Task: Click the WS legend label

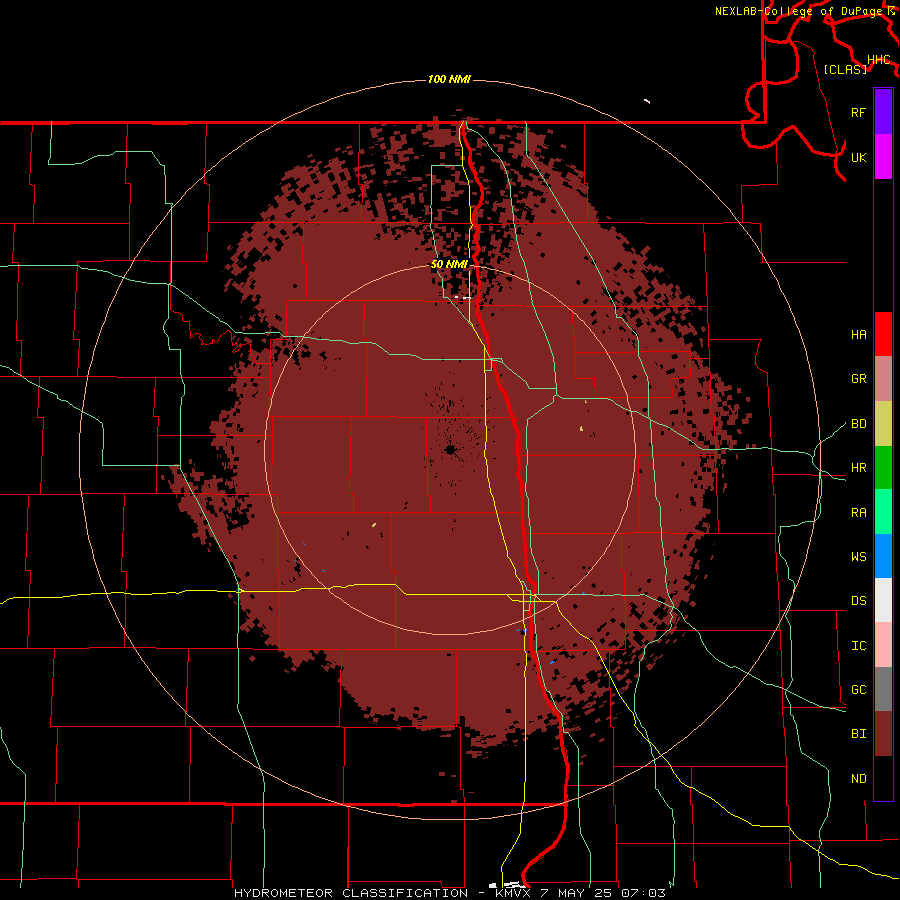Action: click(858, 556)
